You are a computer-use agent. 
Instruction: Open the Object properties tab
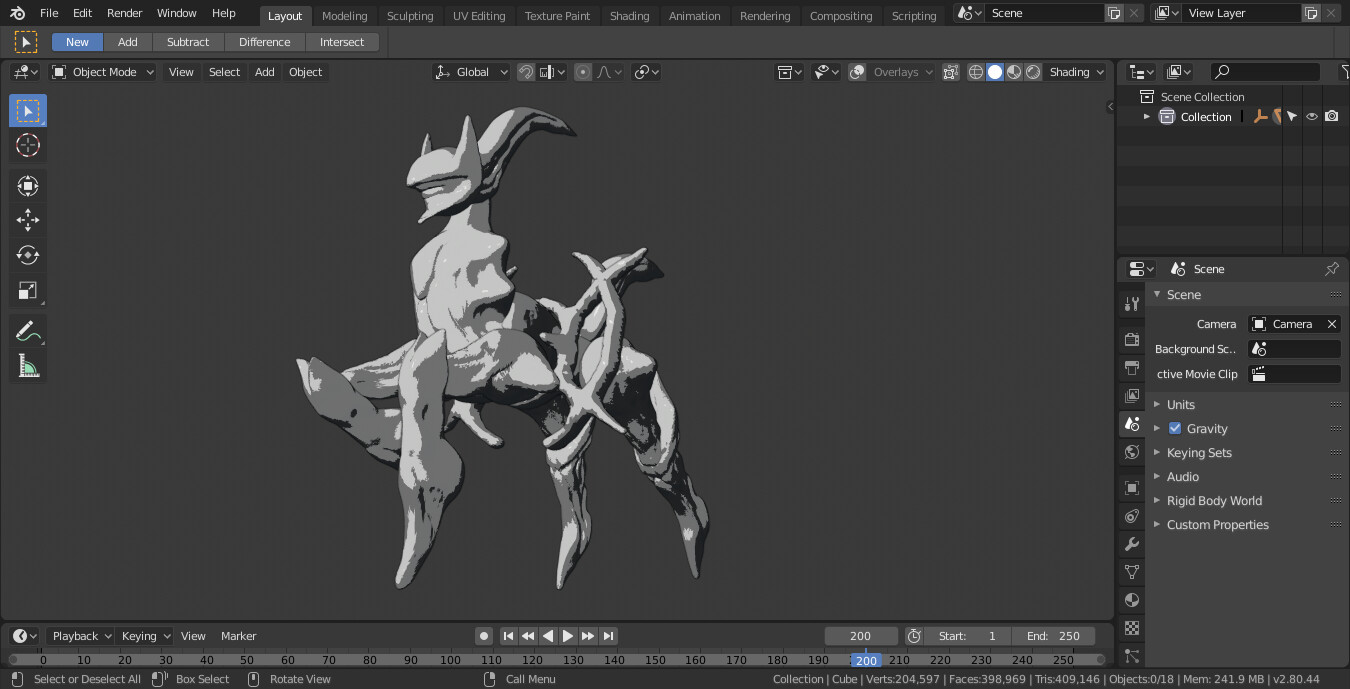tap(1132, 488)
